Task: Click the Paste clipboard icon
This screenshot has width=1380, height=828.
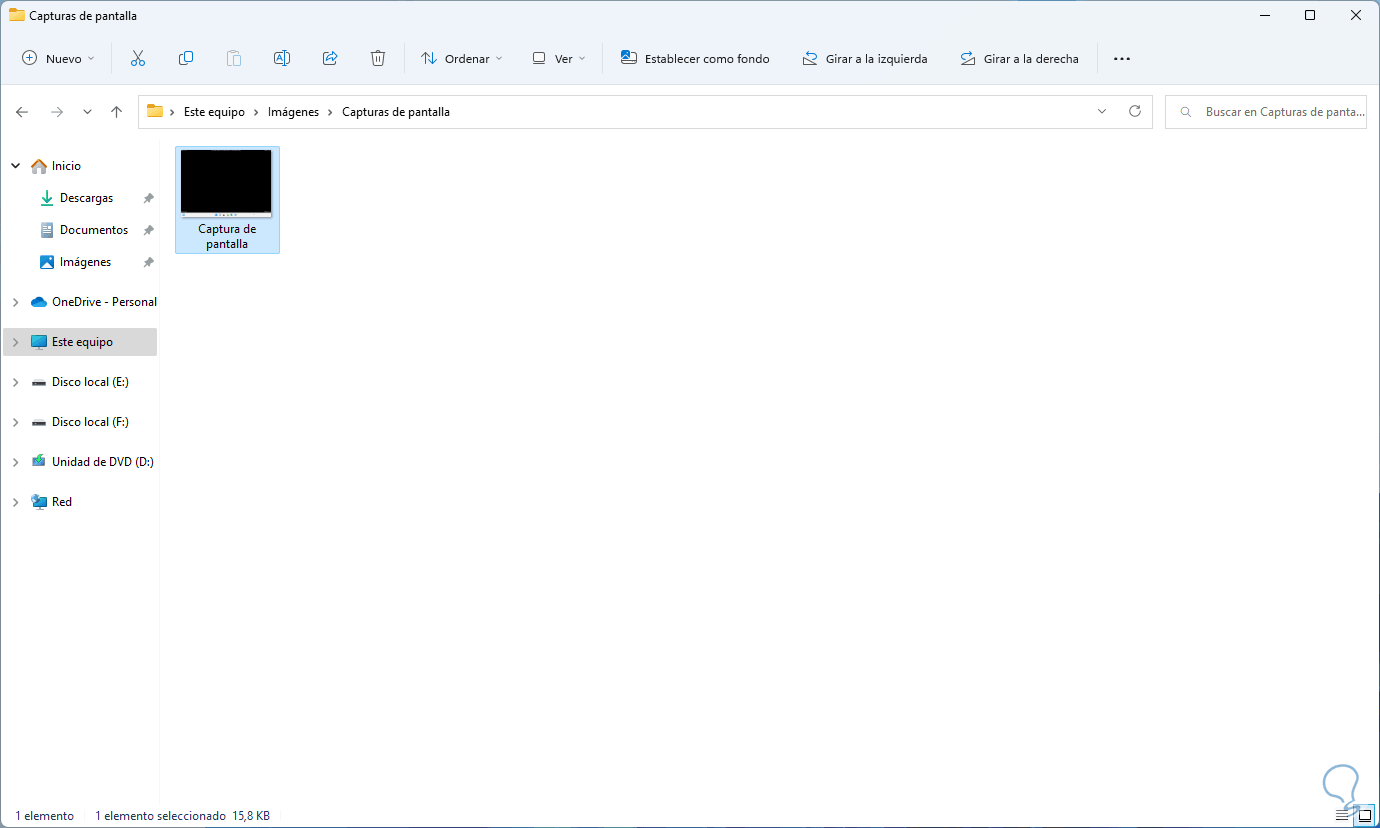Action: [x=234, y=59]
